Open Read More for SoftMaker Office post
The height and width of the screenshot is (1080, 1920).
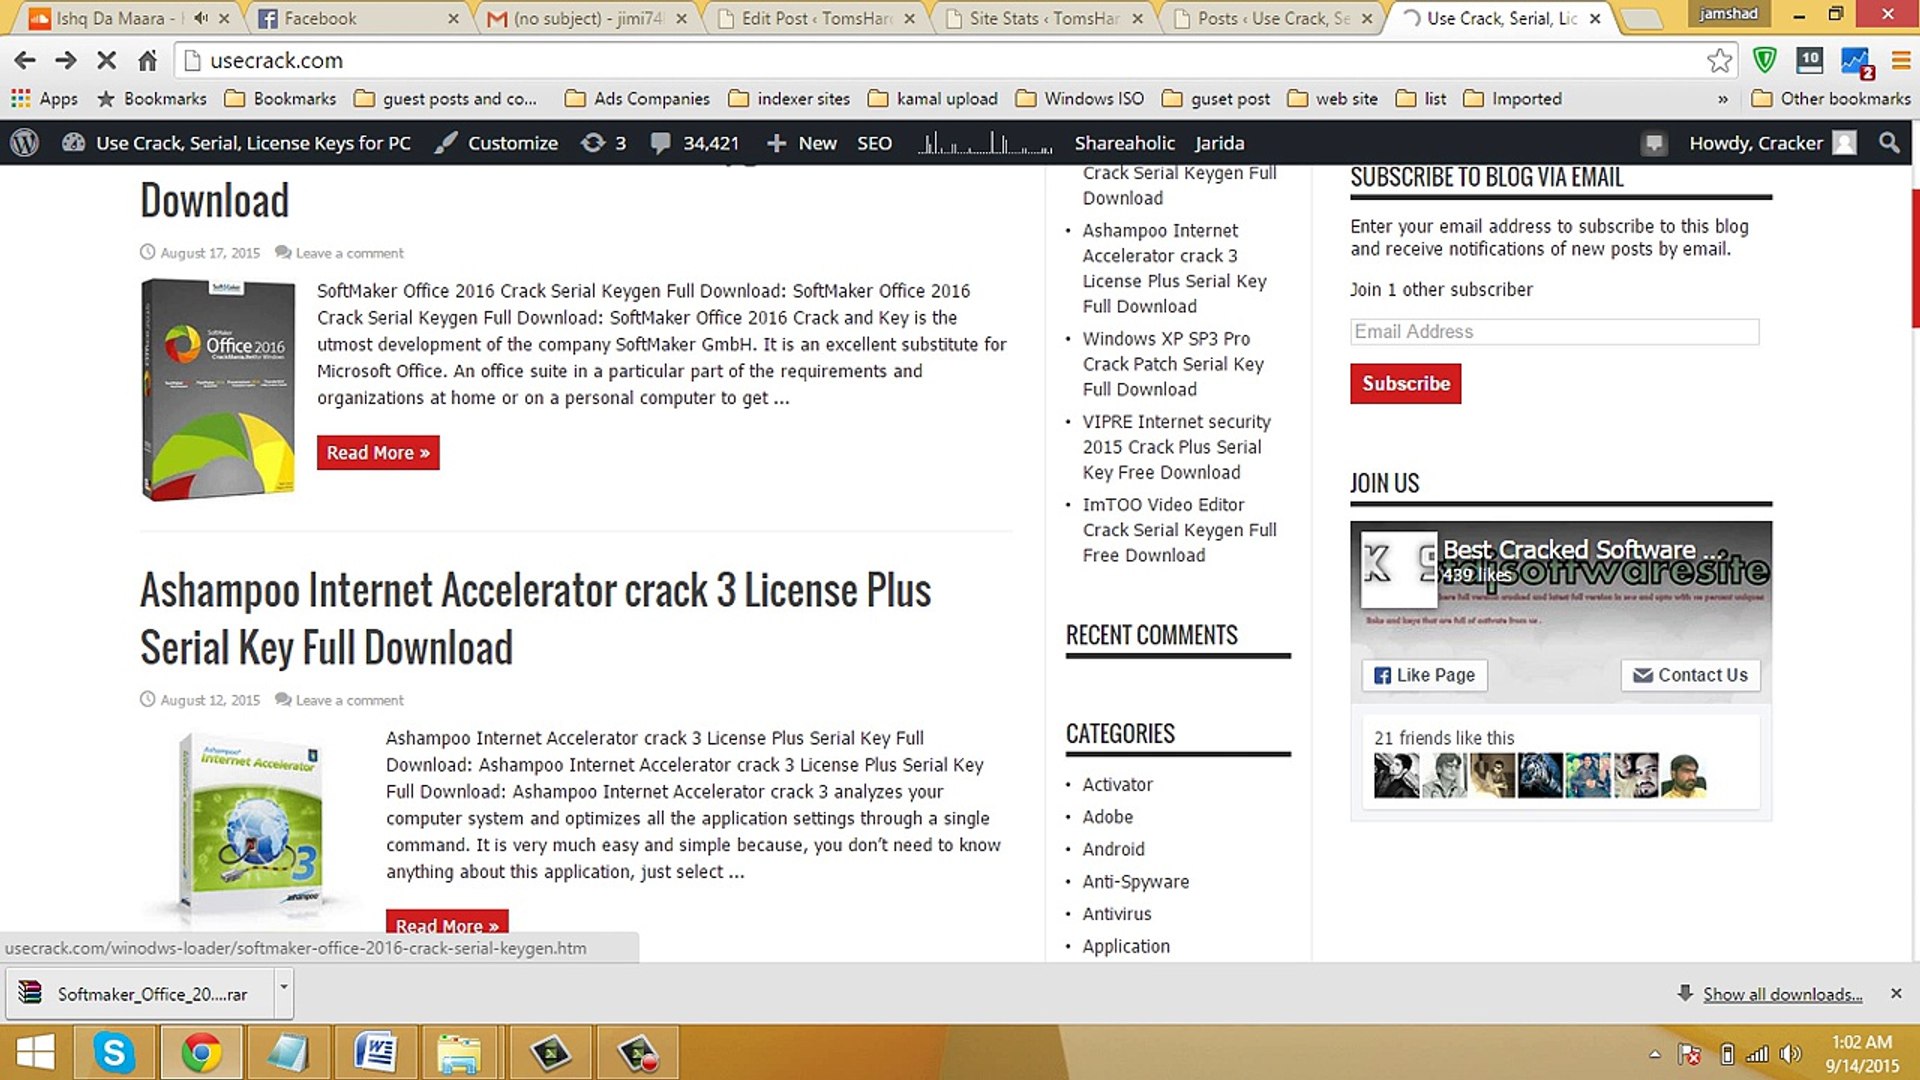point(378,453)
